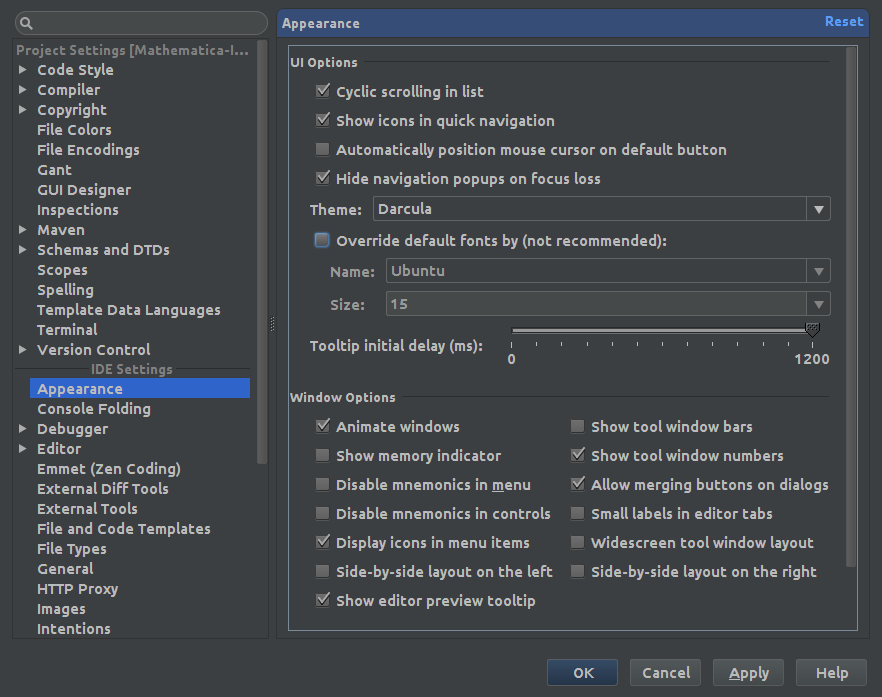882x697 pixels.
Task: Enable Show memory indicator
Action: tap(323, 455)
